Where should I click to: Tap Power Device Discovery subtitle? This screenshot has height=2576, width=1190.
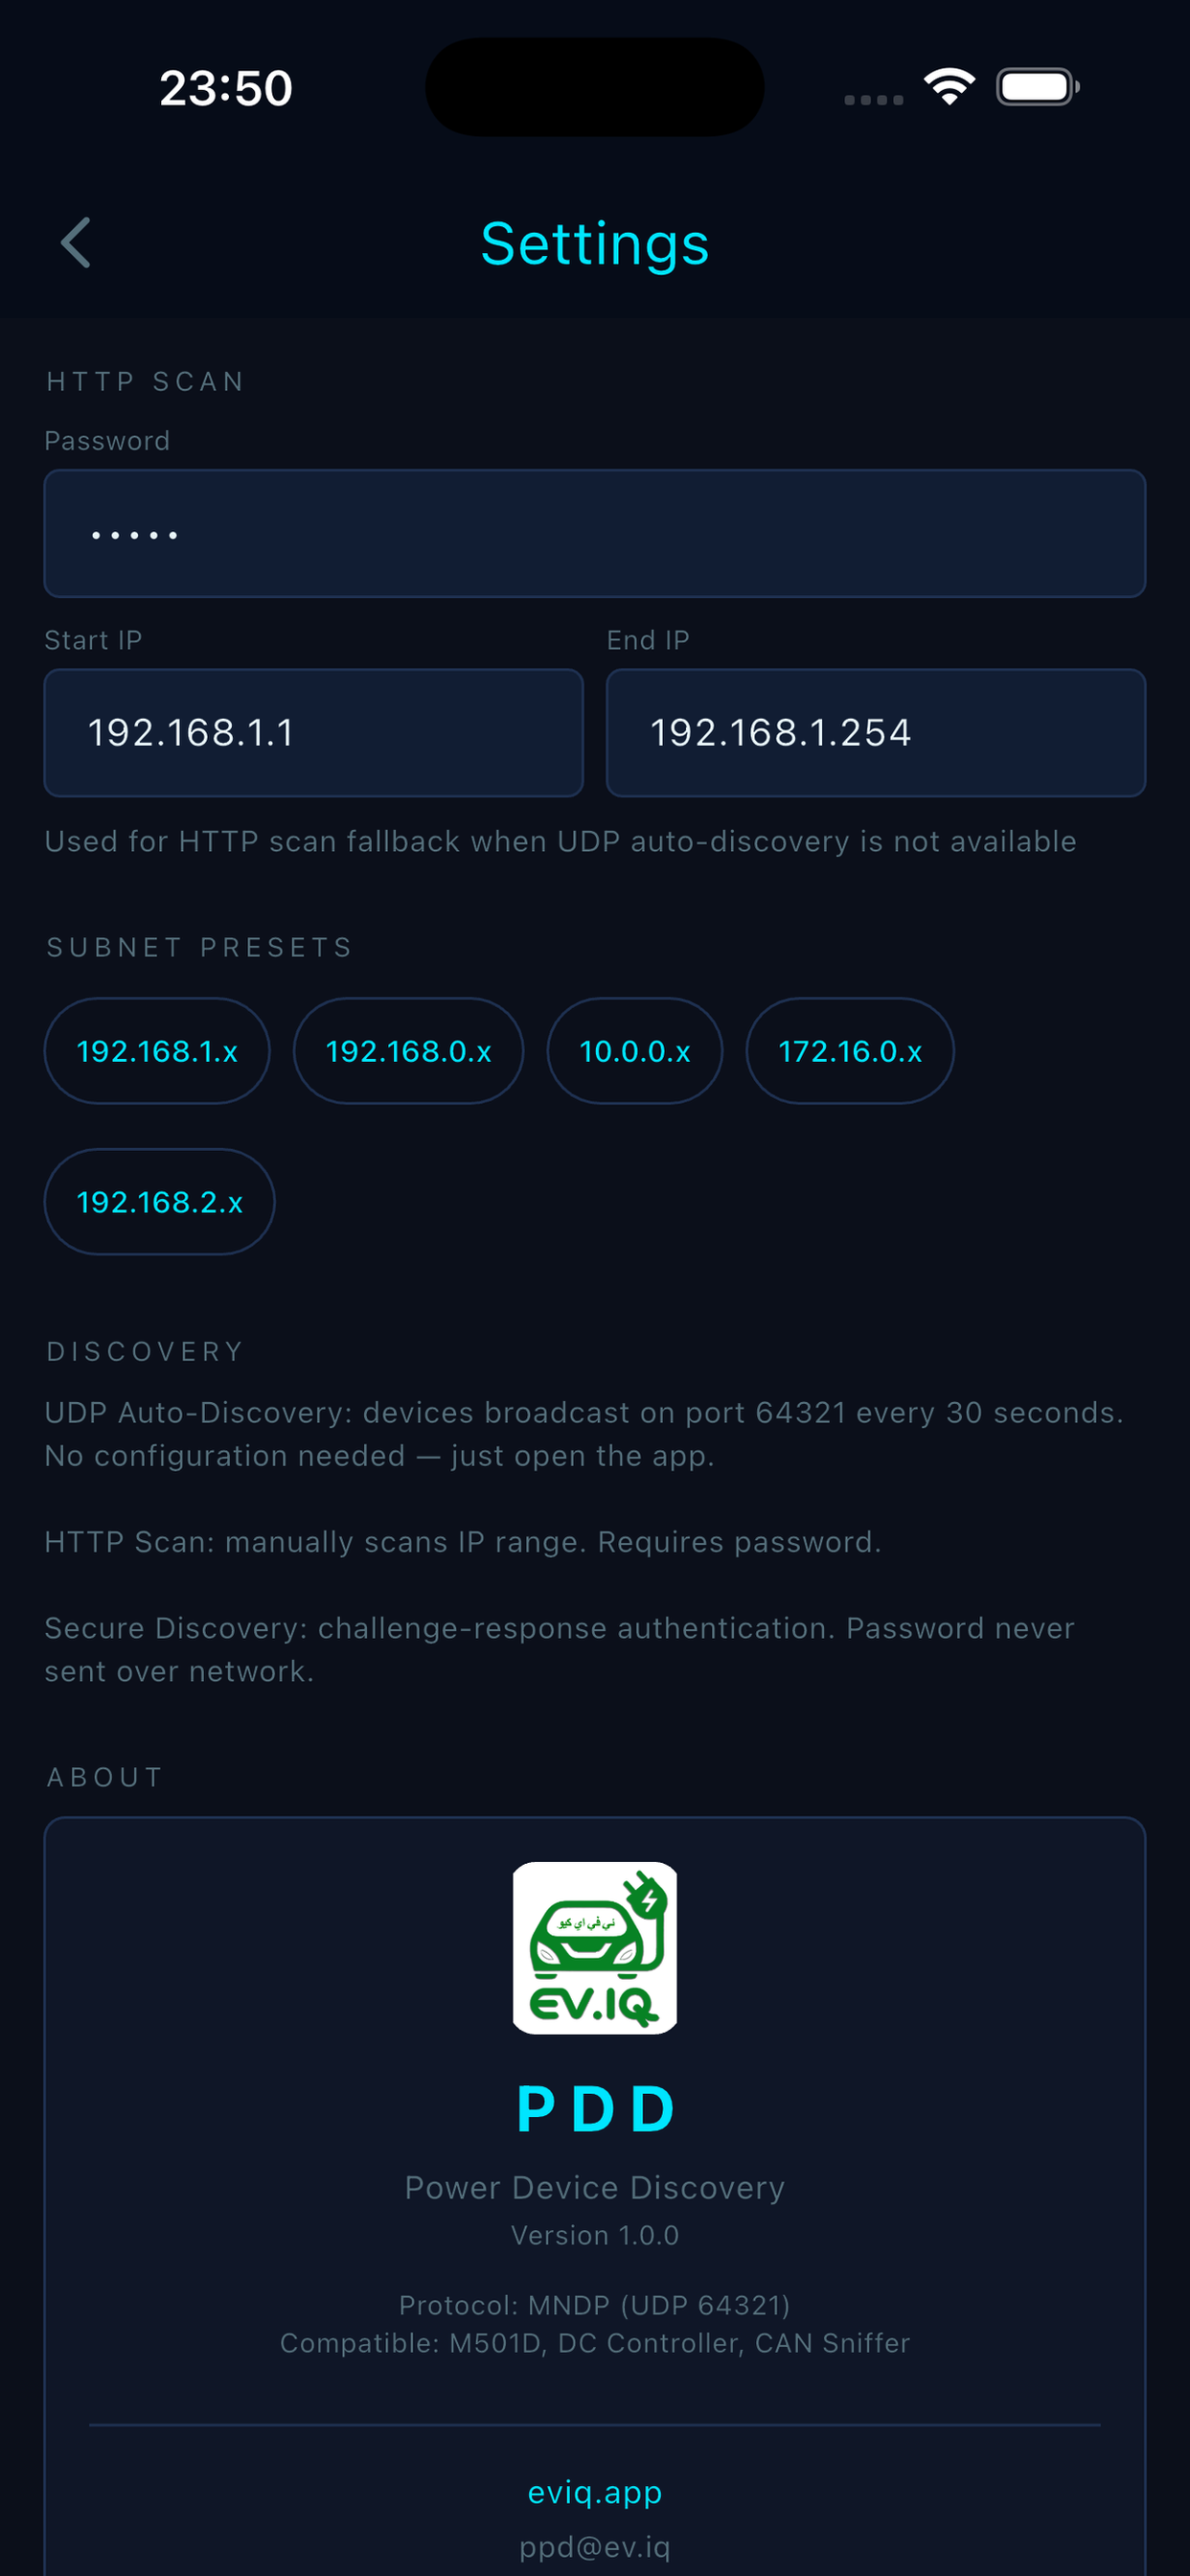pos(595,2187)
